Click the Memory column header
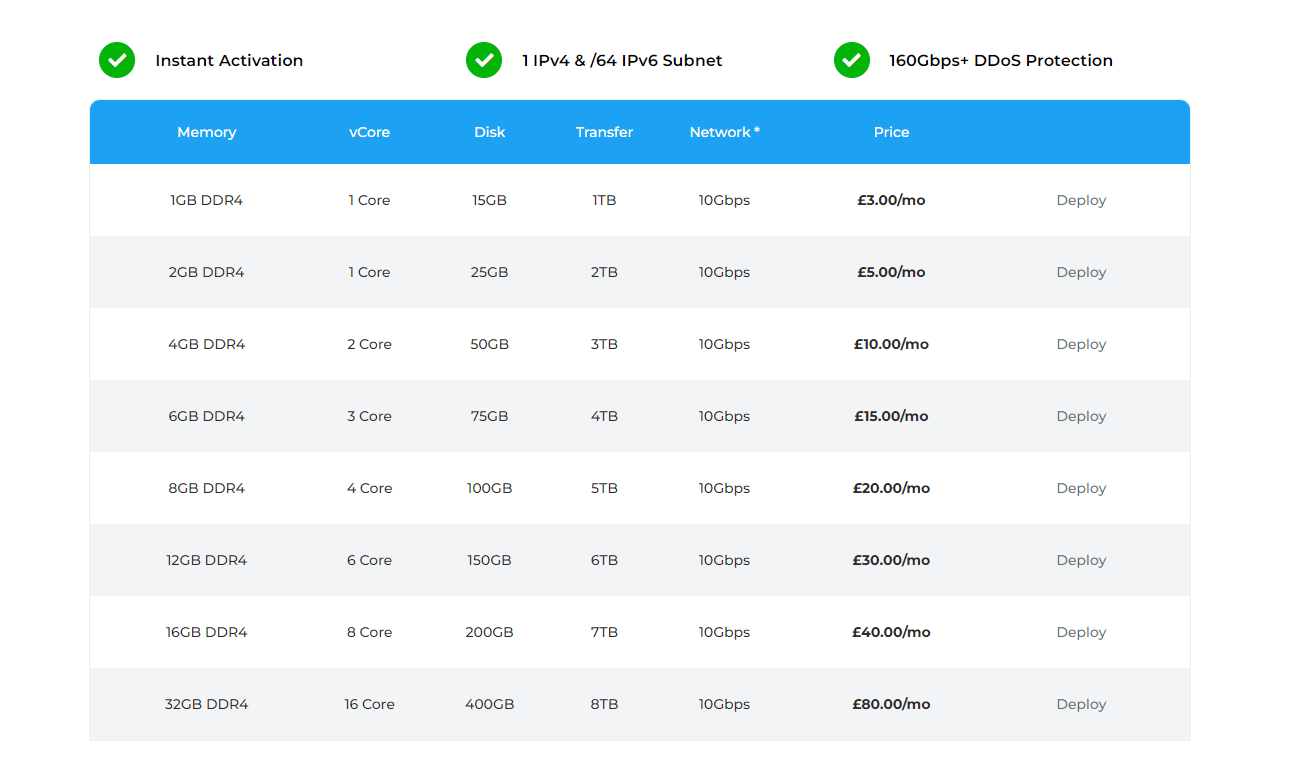1290x770 pixels. pos(207,132)
